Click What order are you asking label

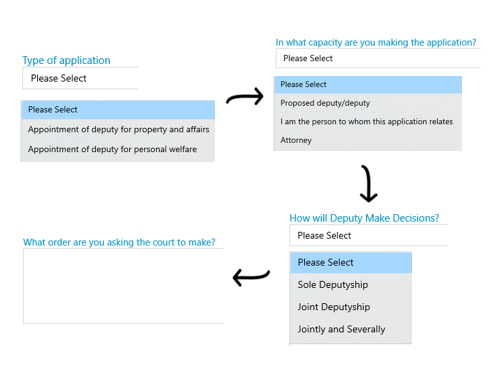[x=119, y=242]
